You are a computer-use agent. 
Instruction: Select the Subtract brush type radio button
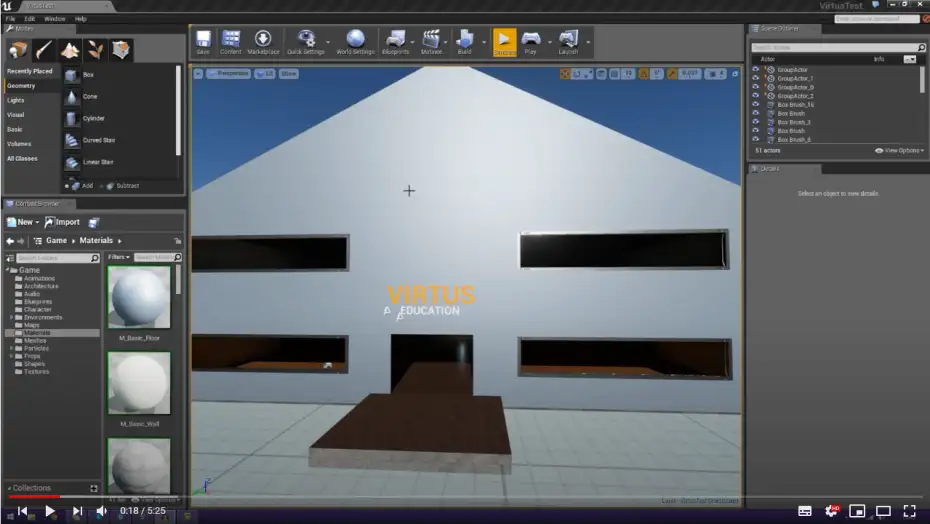(x=101, y=186)
